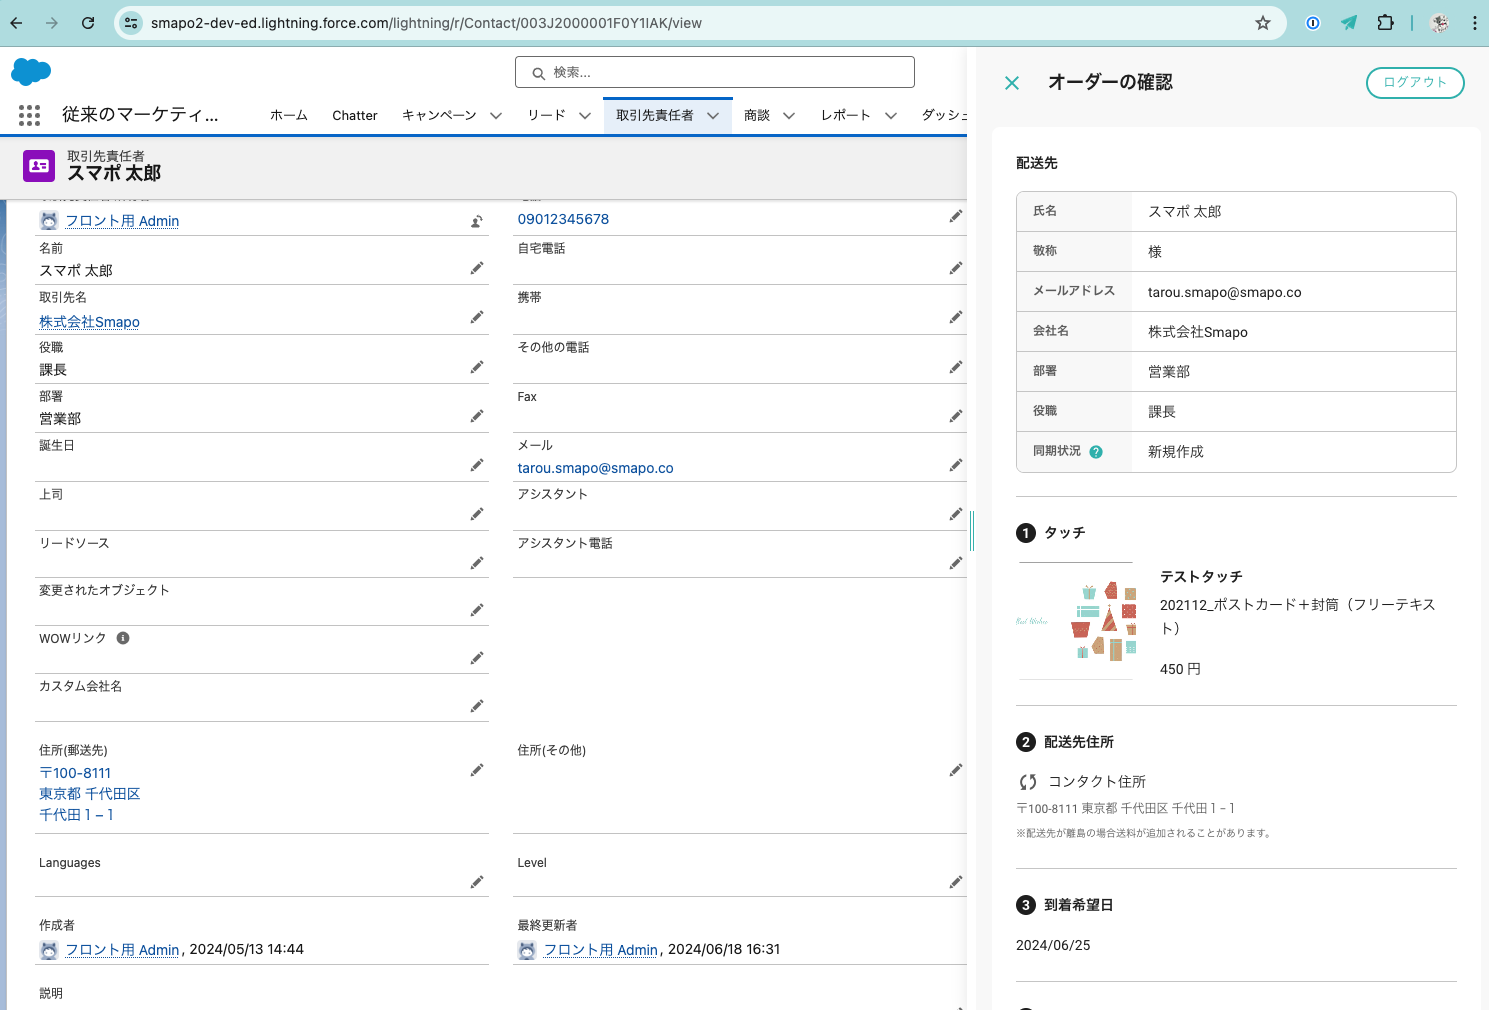Click the WOWリンク info help icon
Image resolution: width=1489 pixels, height=1010 pixels.
123,638
